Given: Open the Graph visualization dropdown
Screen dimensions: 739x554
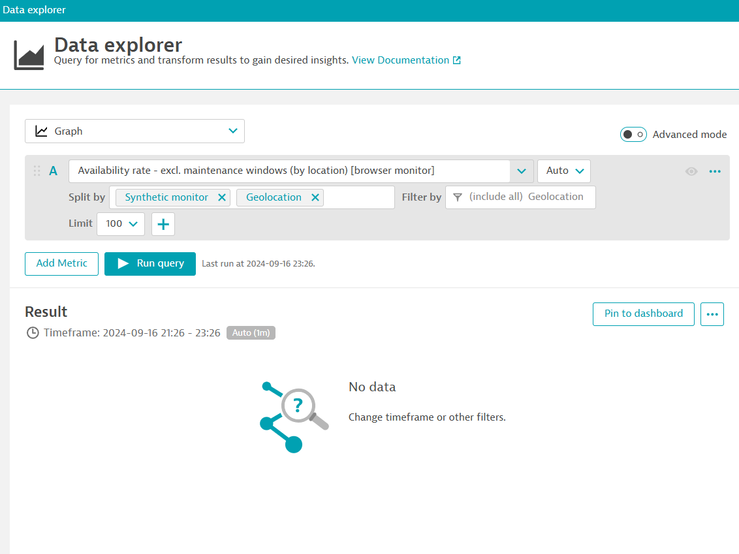Looking at the screenshot, I should [134, 131].
